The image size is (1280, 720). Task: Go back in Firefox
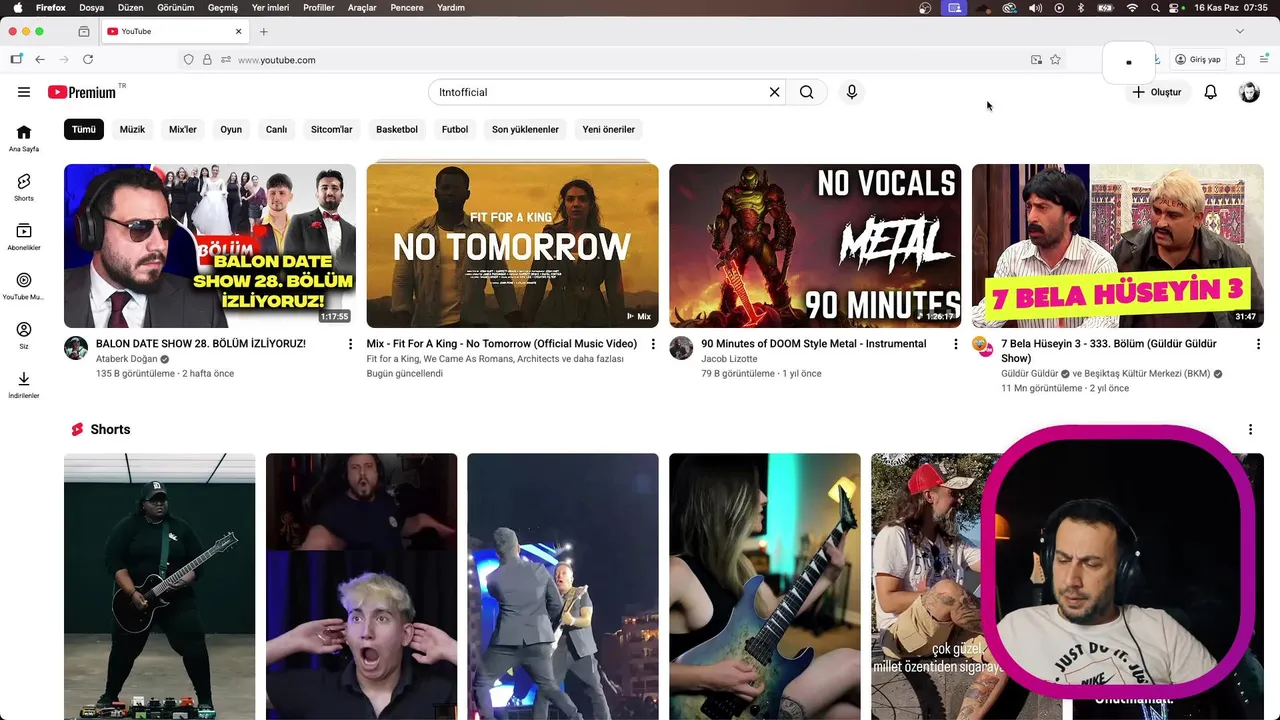(40, 60)
